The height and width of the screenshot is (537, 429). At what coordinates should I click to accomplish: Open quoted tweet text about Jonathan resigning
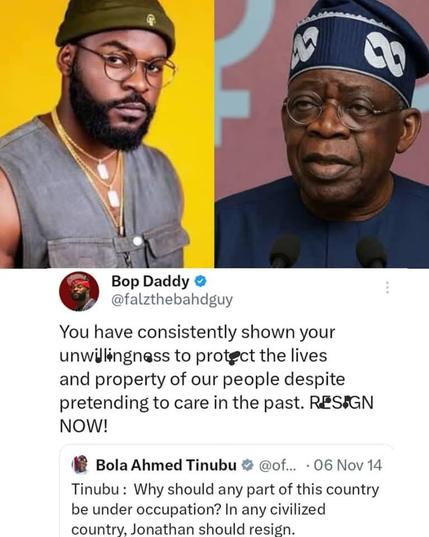(x=225, y=509)
